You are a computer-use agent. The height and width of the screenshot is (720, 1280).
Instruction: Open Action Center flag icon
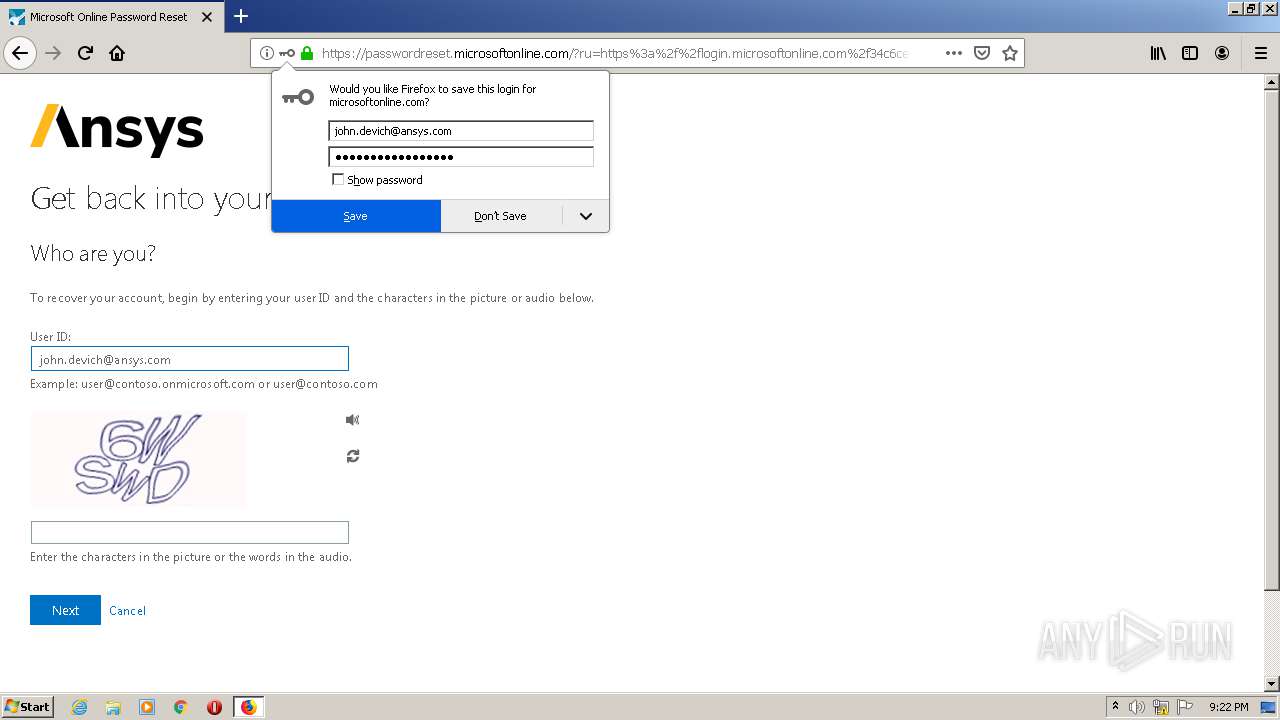click(1184, 707)
